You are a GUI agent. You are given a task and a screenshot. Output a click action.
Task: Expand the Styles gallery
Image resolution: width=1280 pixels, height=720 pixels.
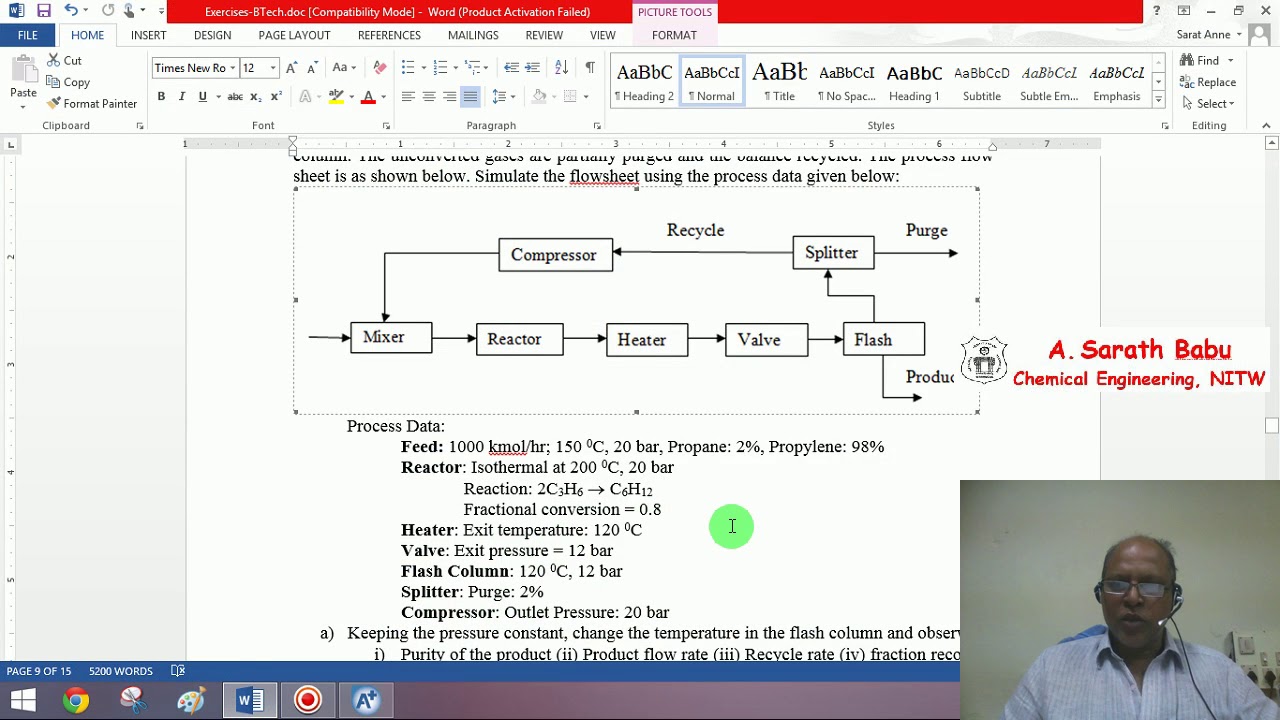1158,99
